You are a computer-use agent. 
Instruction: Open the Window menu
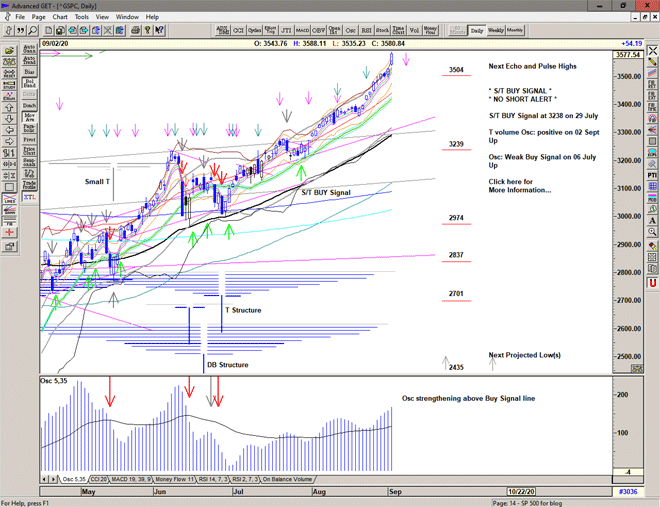[127, 17]
